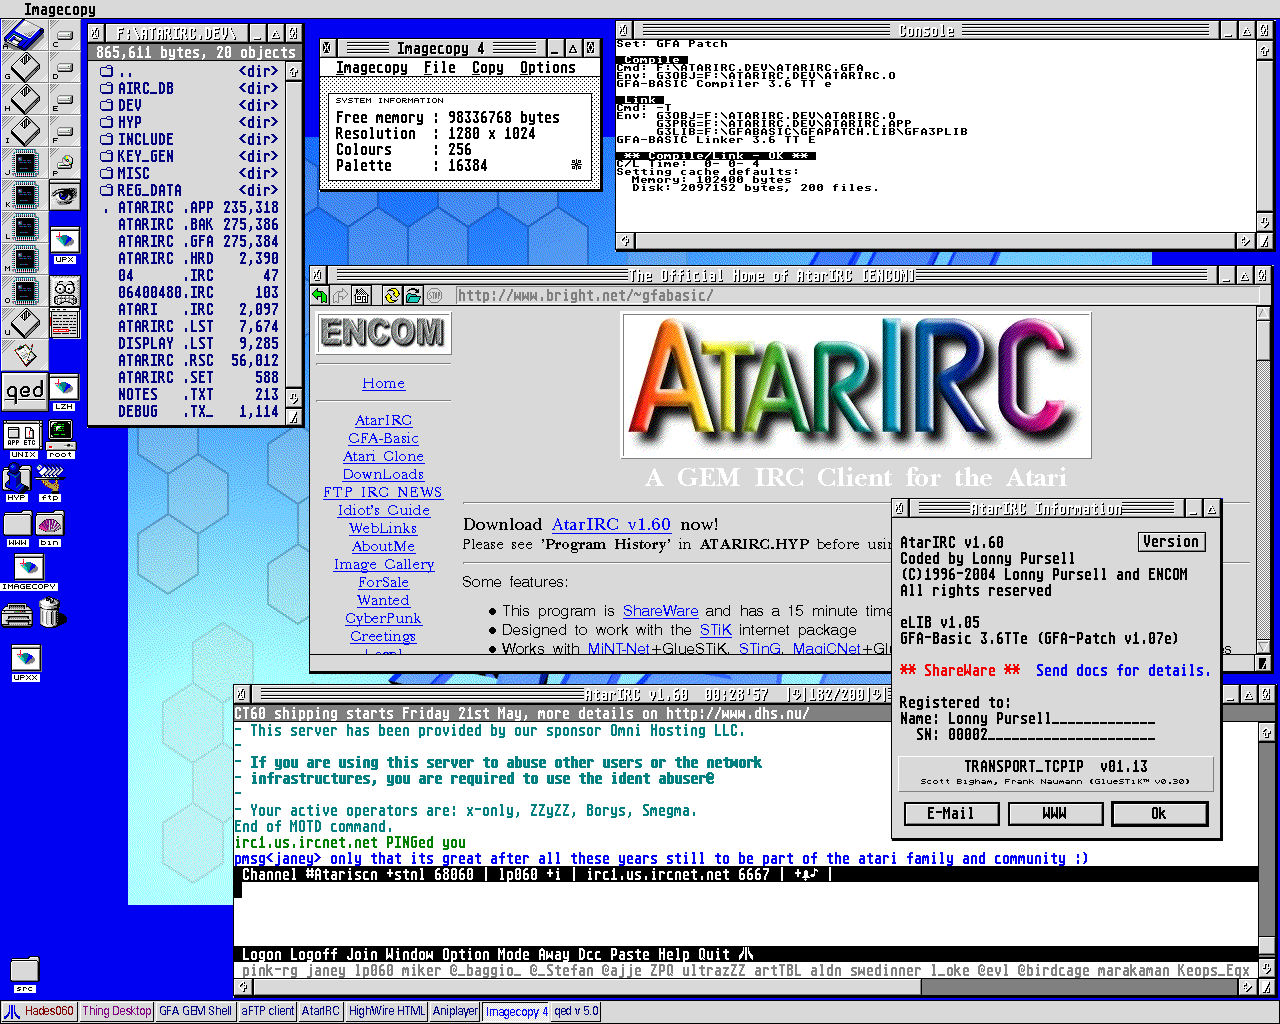Launch the qed editor desktop icon

click(24, 390)
